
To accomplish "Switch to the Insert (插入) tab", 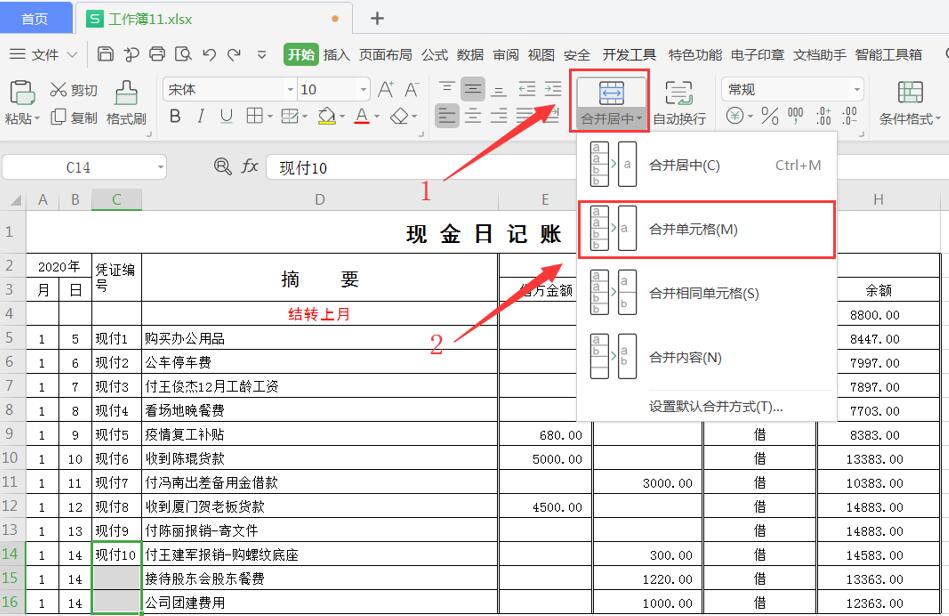I will pos(337,55).
